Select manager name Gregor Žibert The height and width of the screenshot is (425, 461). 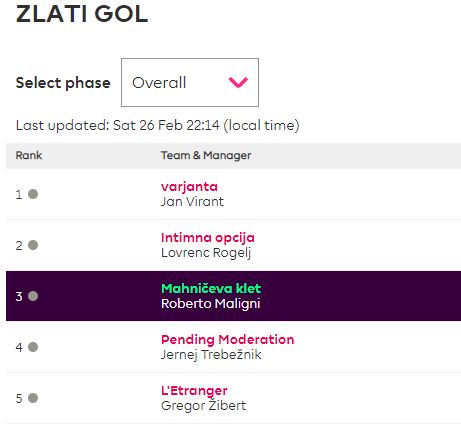coord(203,405)
